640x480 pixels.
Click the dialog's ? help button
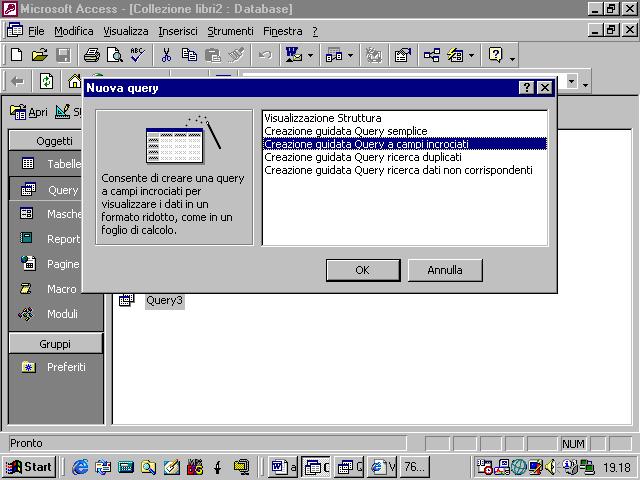coord(526,87)
